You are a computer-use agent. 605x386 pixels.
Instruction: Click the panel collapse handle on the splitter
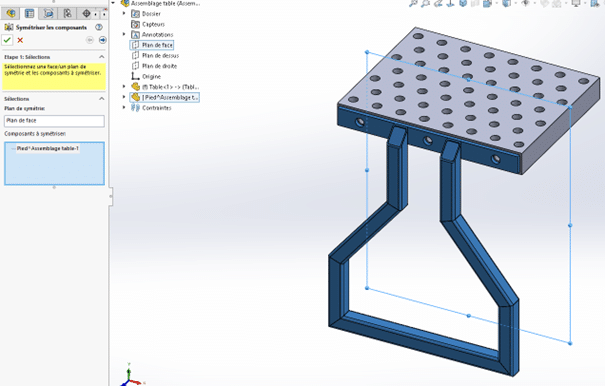point(111,196)
